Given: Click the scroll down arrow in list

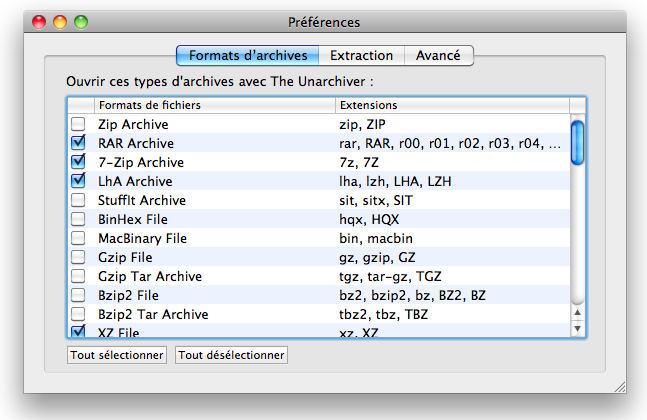Looking at the screenshot, I should pyautogui.click(x=577, y=328).
